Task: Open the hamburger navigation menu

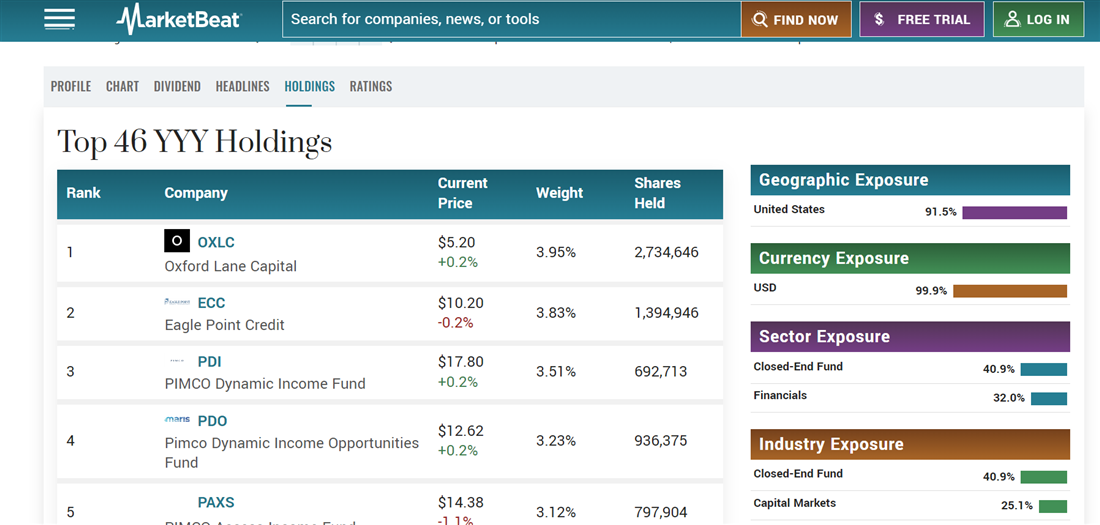Action: [60, 19]
